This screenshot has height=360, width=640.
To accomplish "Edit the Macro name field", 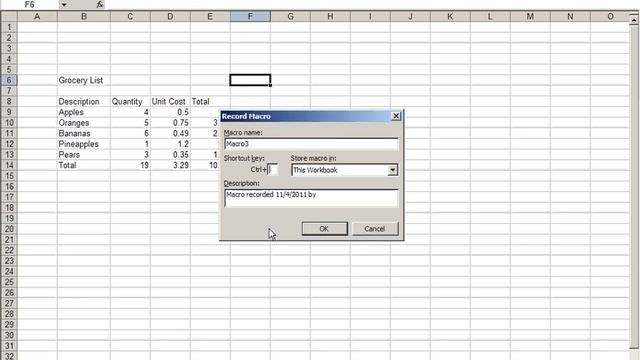I will point(311,144).
